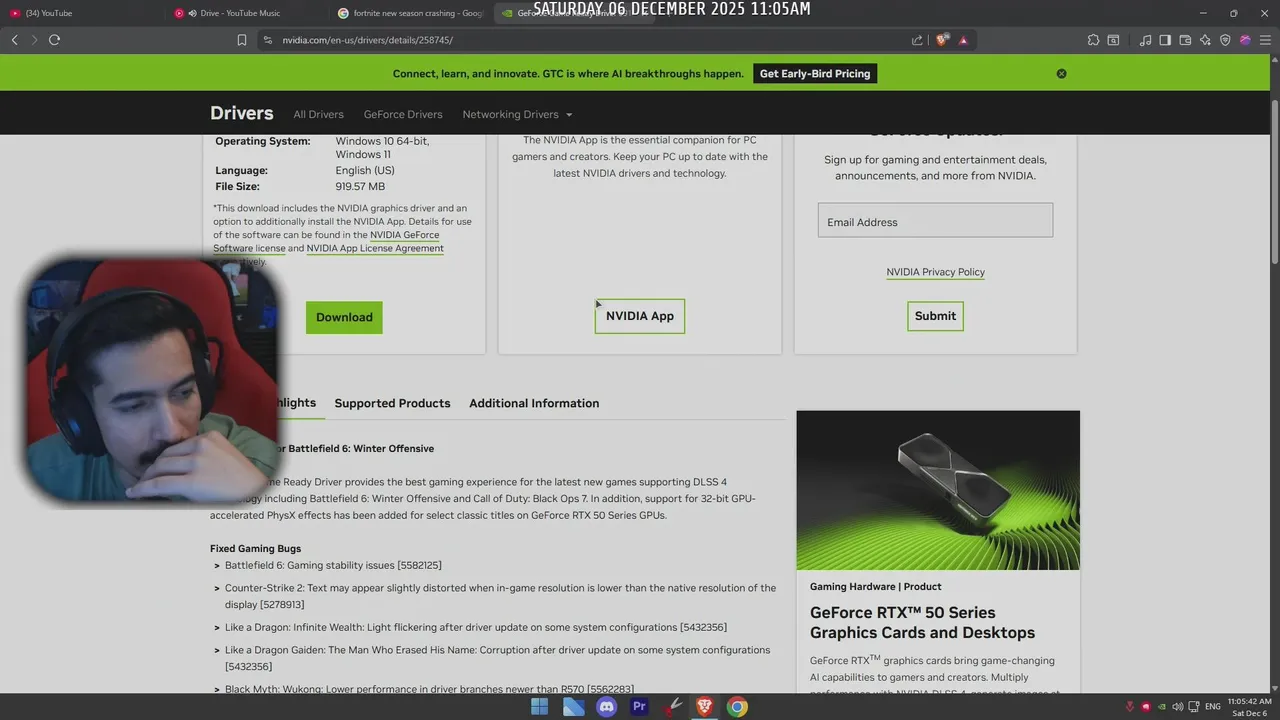The width and height of the screenshot is (1280, 720).
Task: Click 'Gaming Hardware | Product' label
Action: coord(875,587)
